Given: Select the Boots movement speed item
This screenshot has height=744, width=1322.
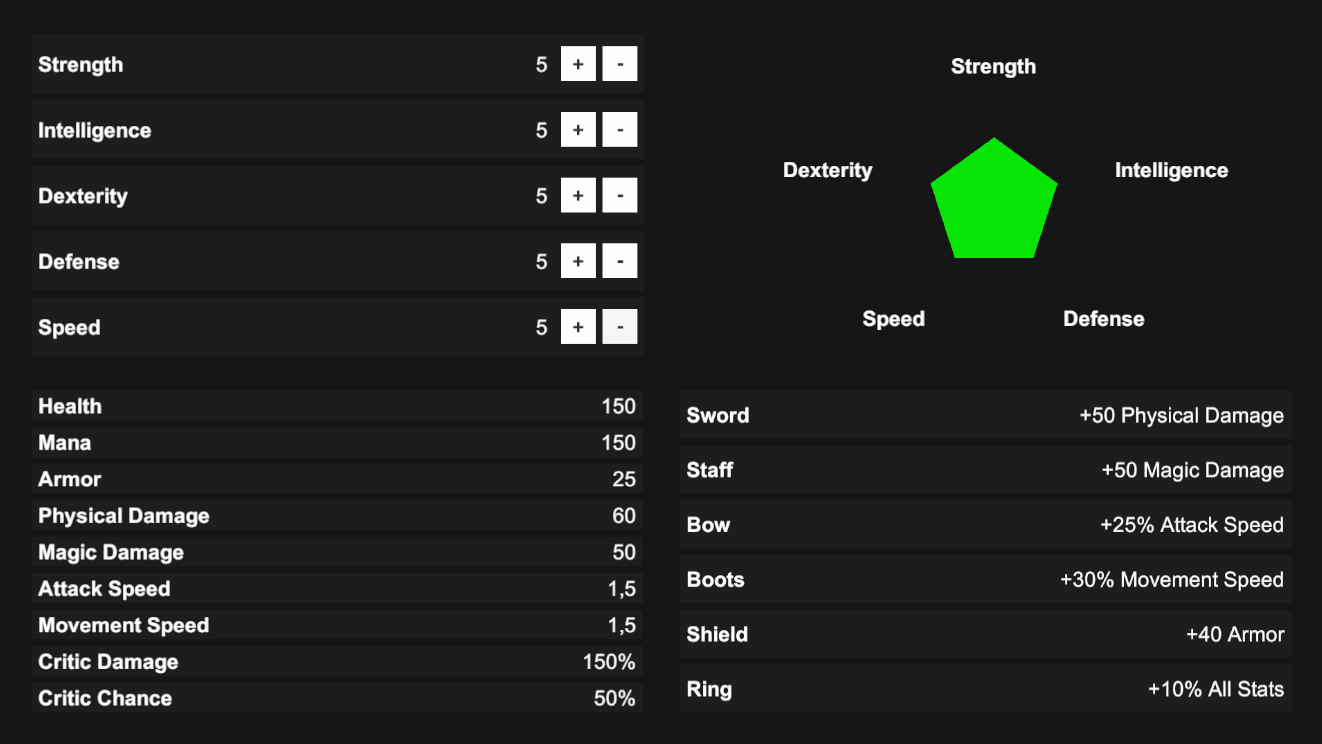Looking at the screenshot, I should tap(985, 580).
